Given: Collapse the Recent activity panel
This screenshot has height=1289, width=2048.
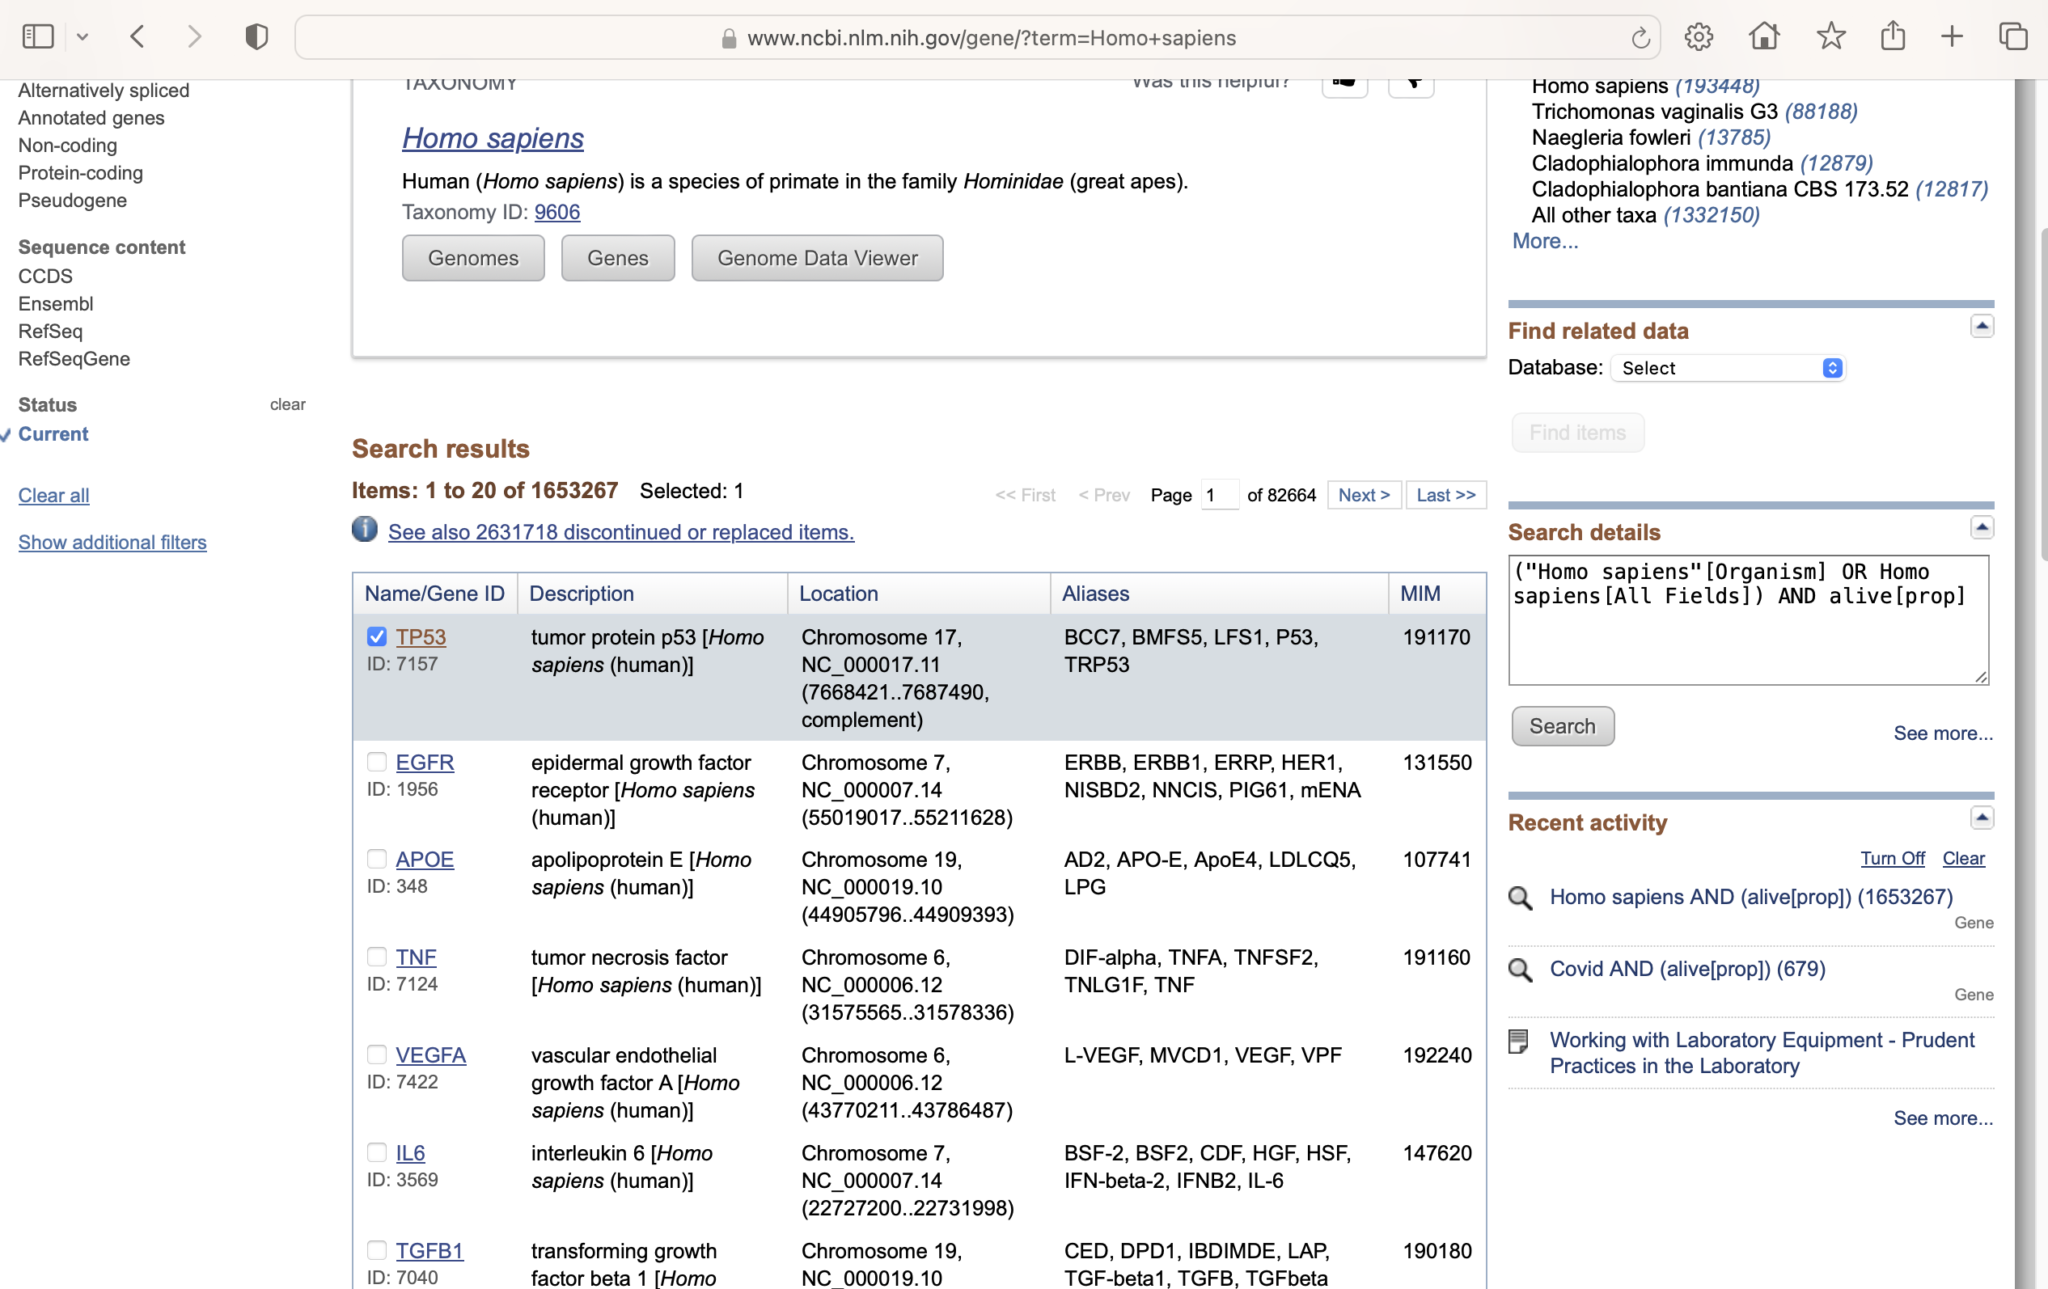Looking at the screenshot, I should (1981, 818).
